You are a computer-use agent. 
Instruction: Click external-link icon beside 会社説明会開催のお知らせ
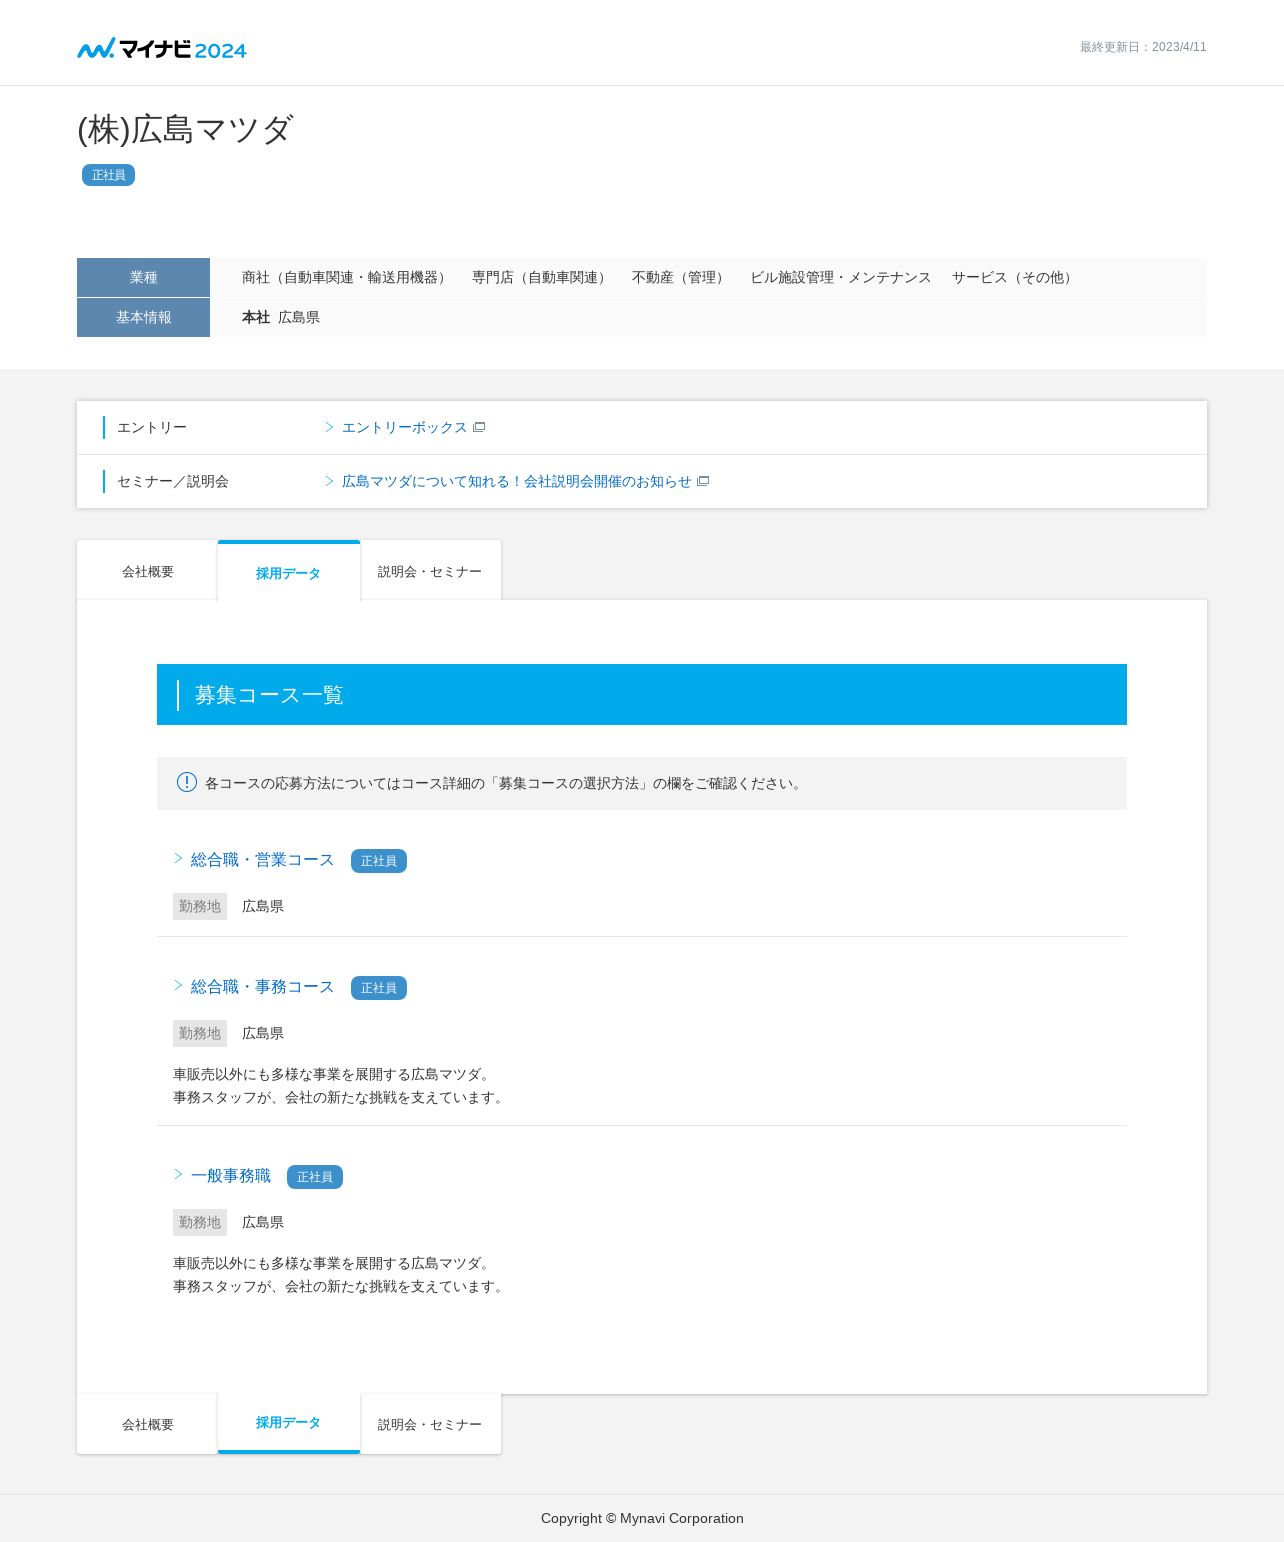(x=703, y=481)
